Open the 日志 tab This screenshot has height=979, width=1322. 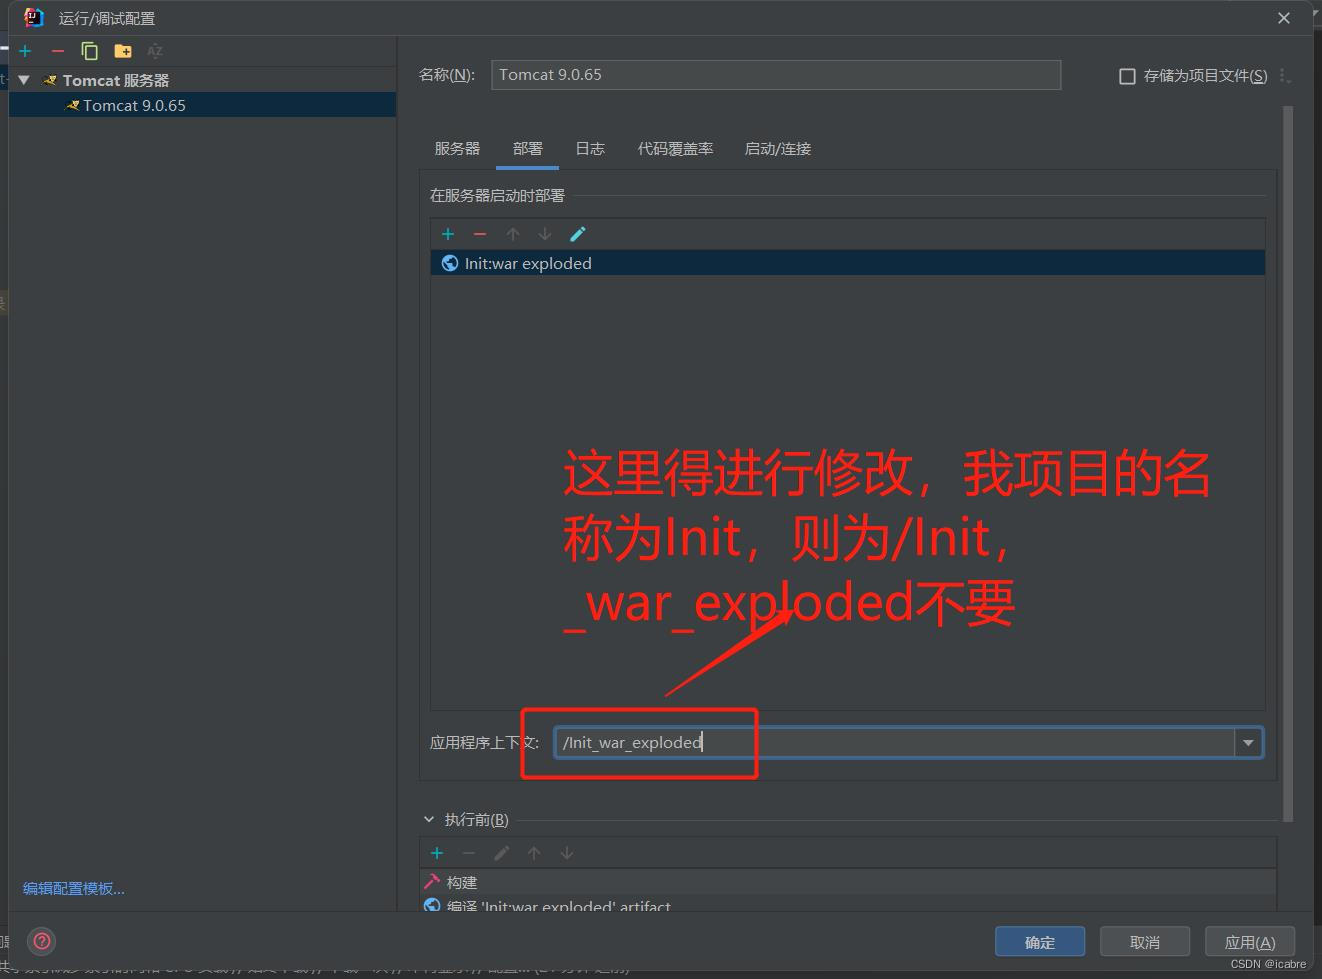tap(590, 149)
